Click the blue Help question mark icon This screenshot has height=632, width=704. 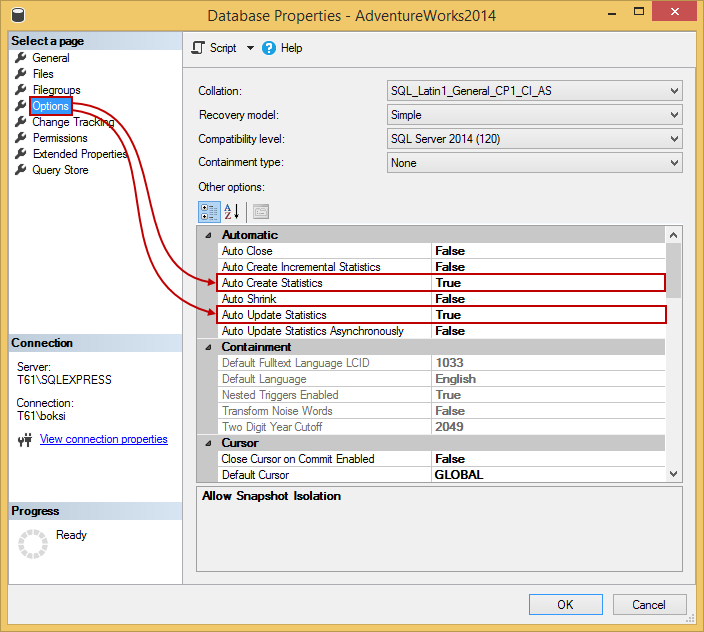click(268, 48)
